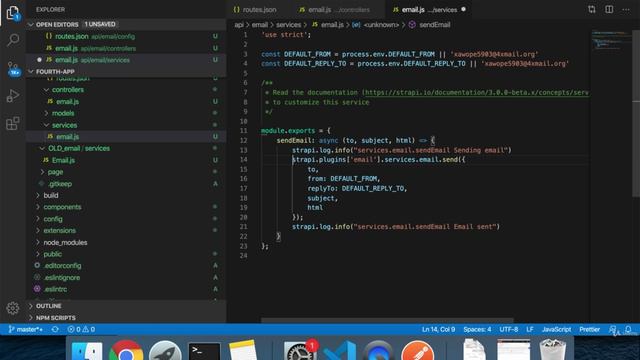640x360 pixels.
Task: Click master branch in status bar
Action: pyautogui.click(x=26, y=329)
